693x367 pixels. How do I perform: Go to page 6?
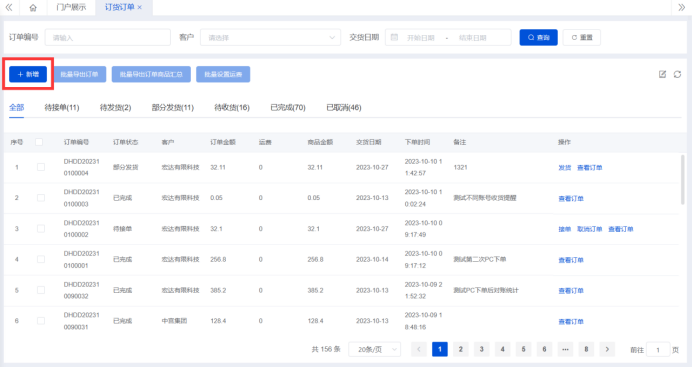coord(544,349)
